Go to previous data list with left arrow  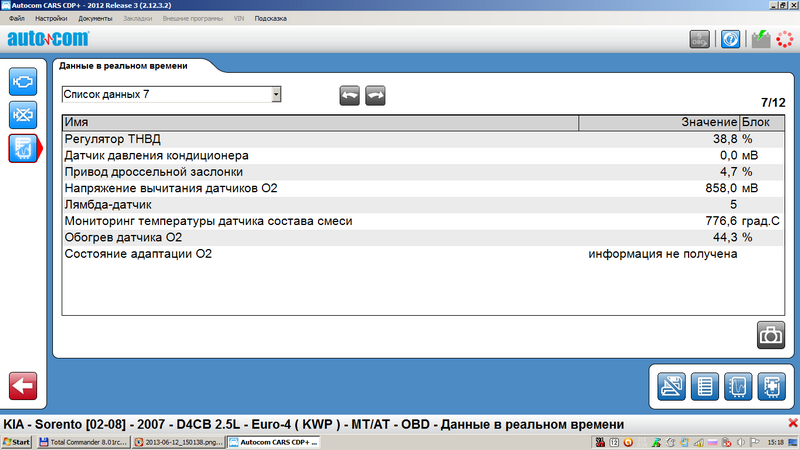click(349, 95)
